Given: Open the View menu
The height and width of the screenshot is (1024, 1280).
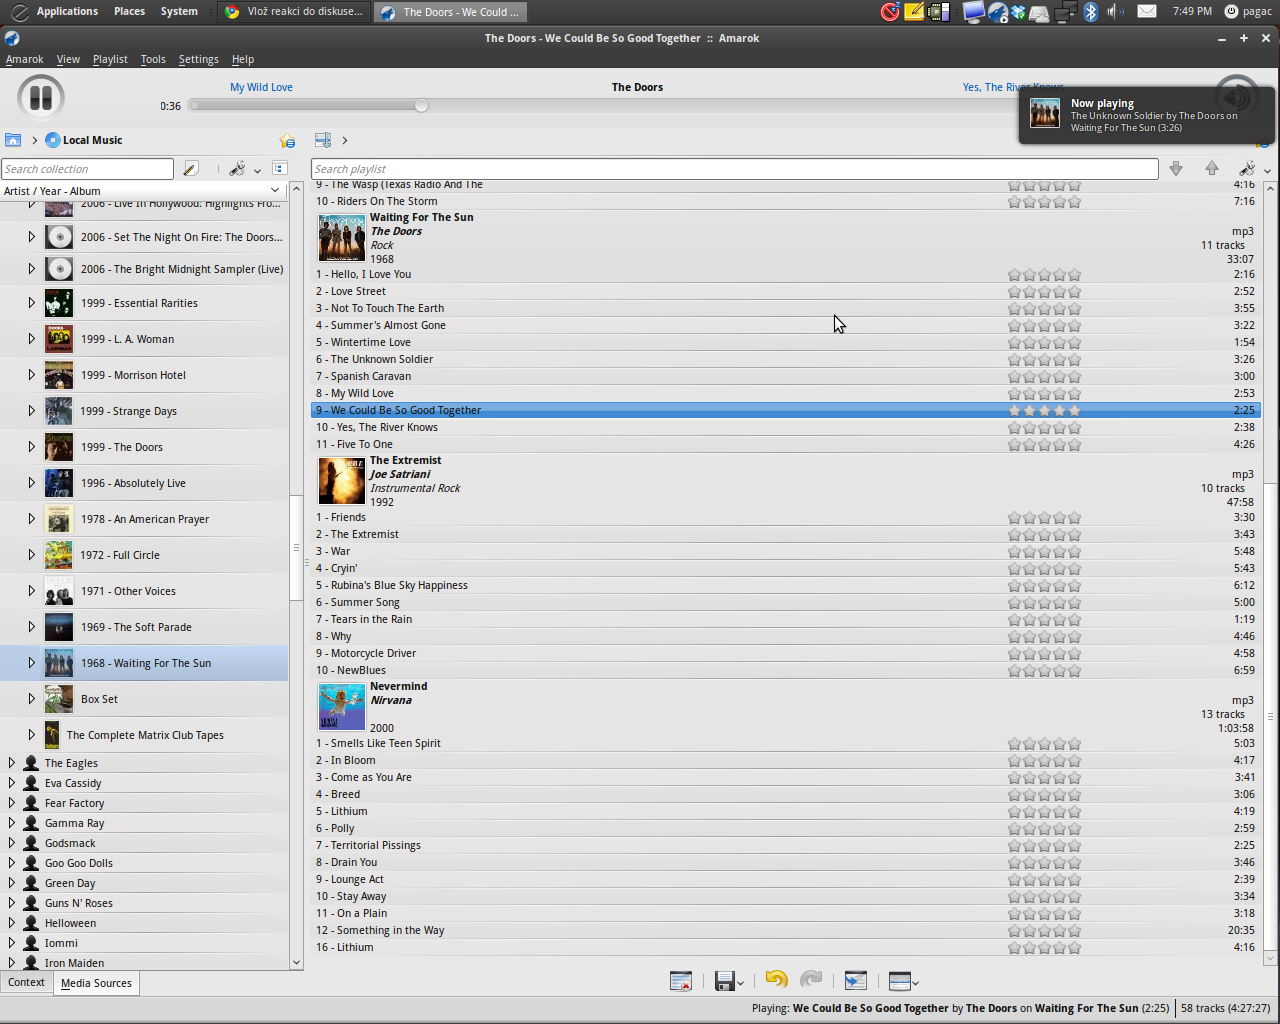Looking at the screenshot, I should point(68,59).
